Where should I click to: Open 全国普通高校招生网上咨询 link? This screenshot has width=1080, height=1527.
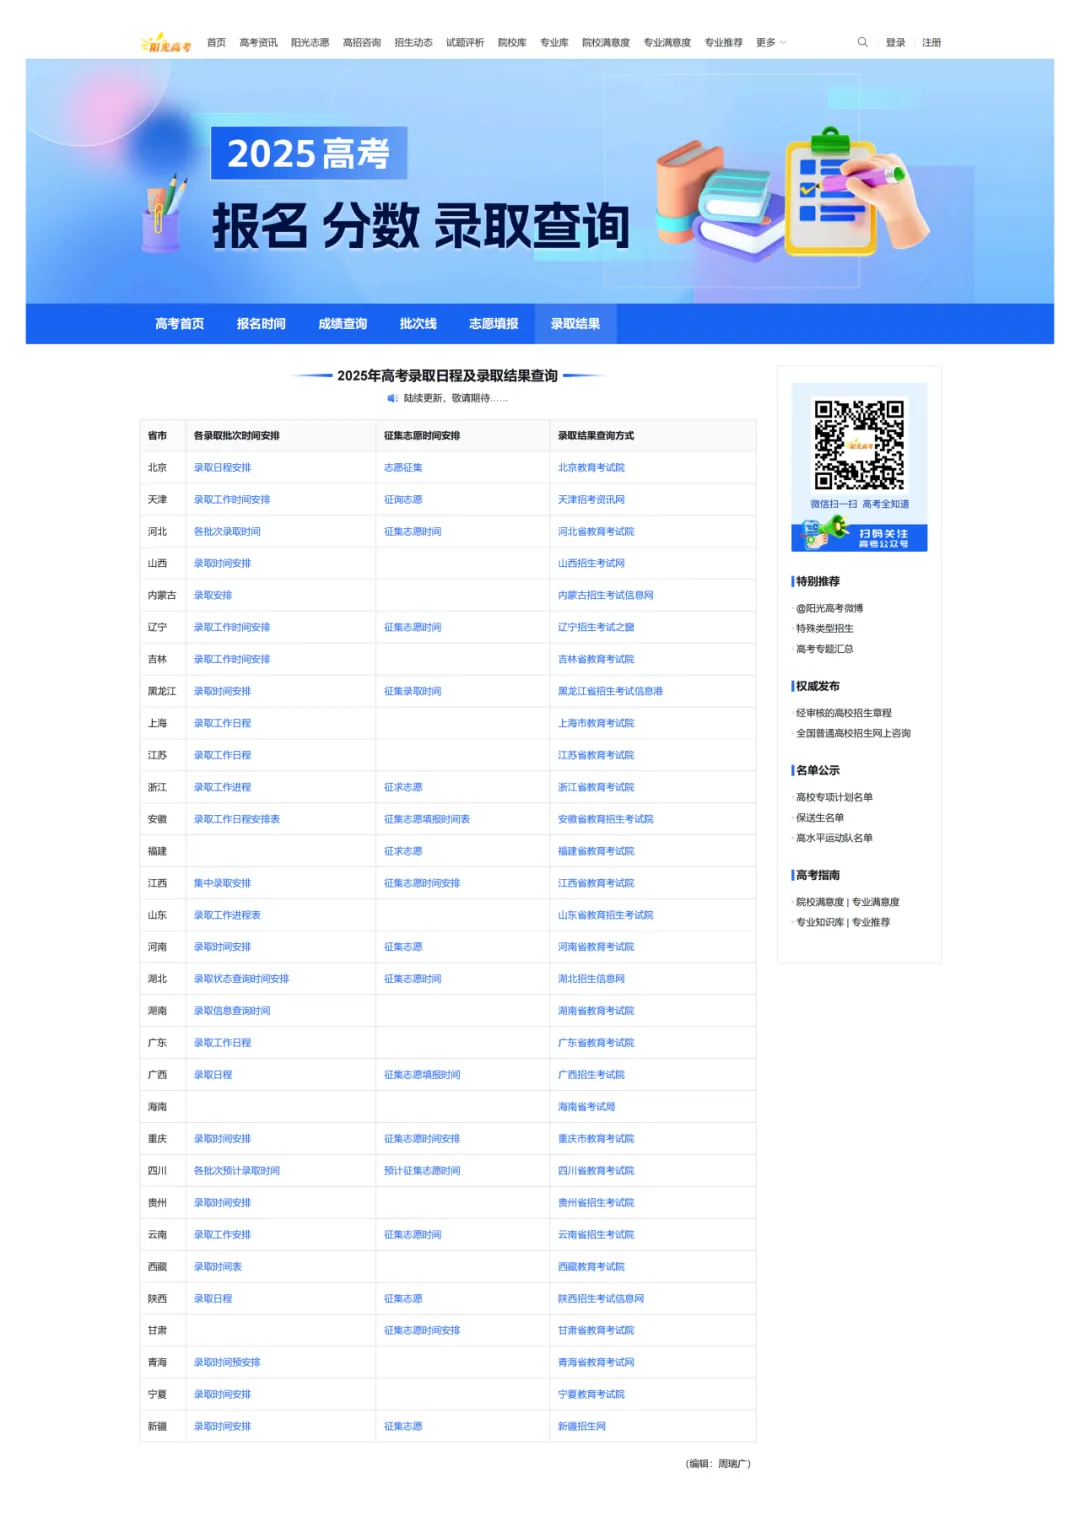(x=853, y=734)
